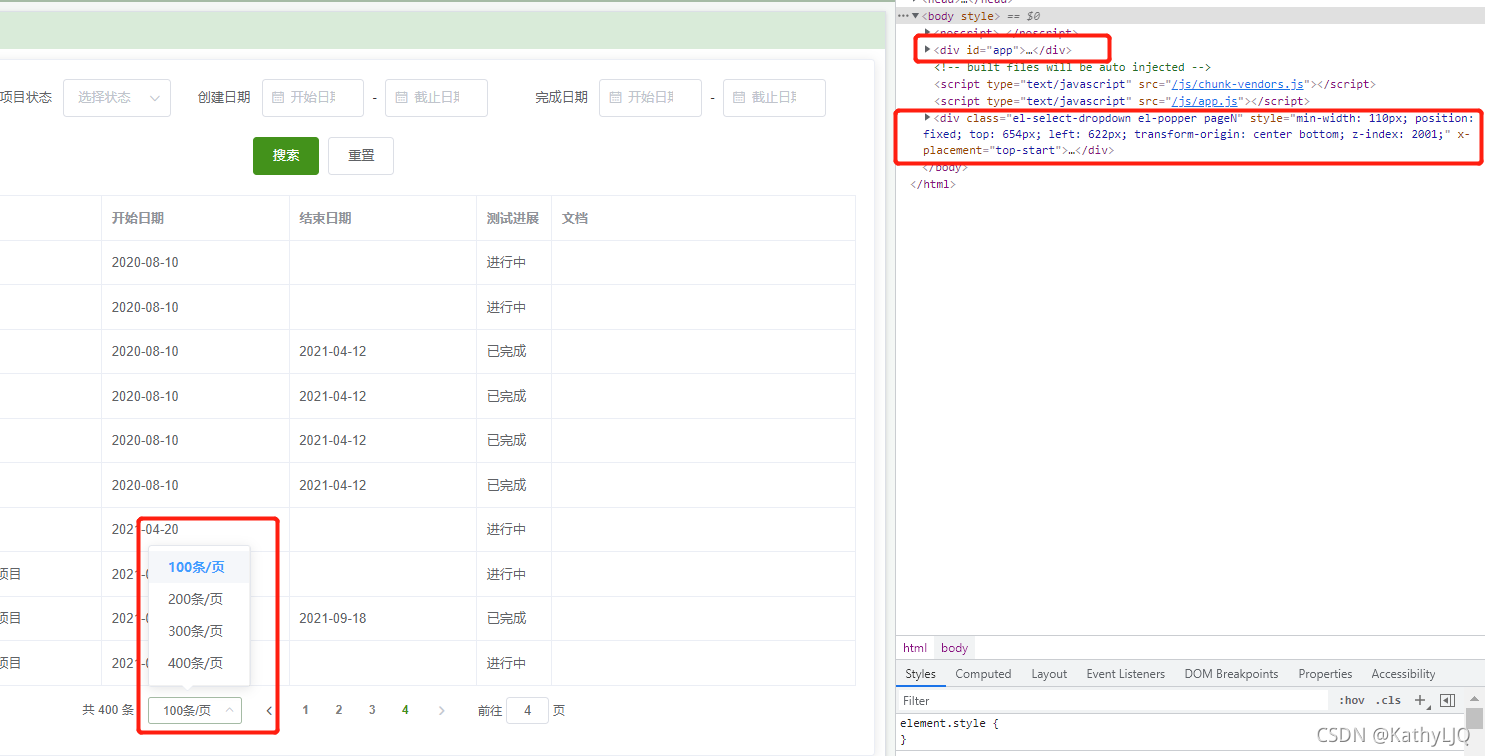The width and height of the screenshot is (1485, 756).
Task: Click the 创建日期 start date input
Action: tap(313, 98)
